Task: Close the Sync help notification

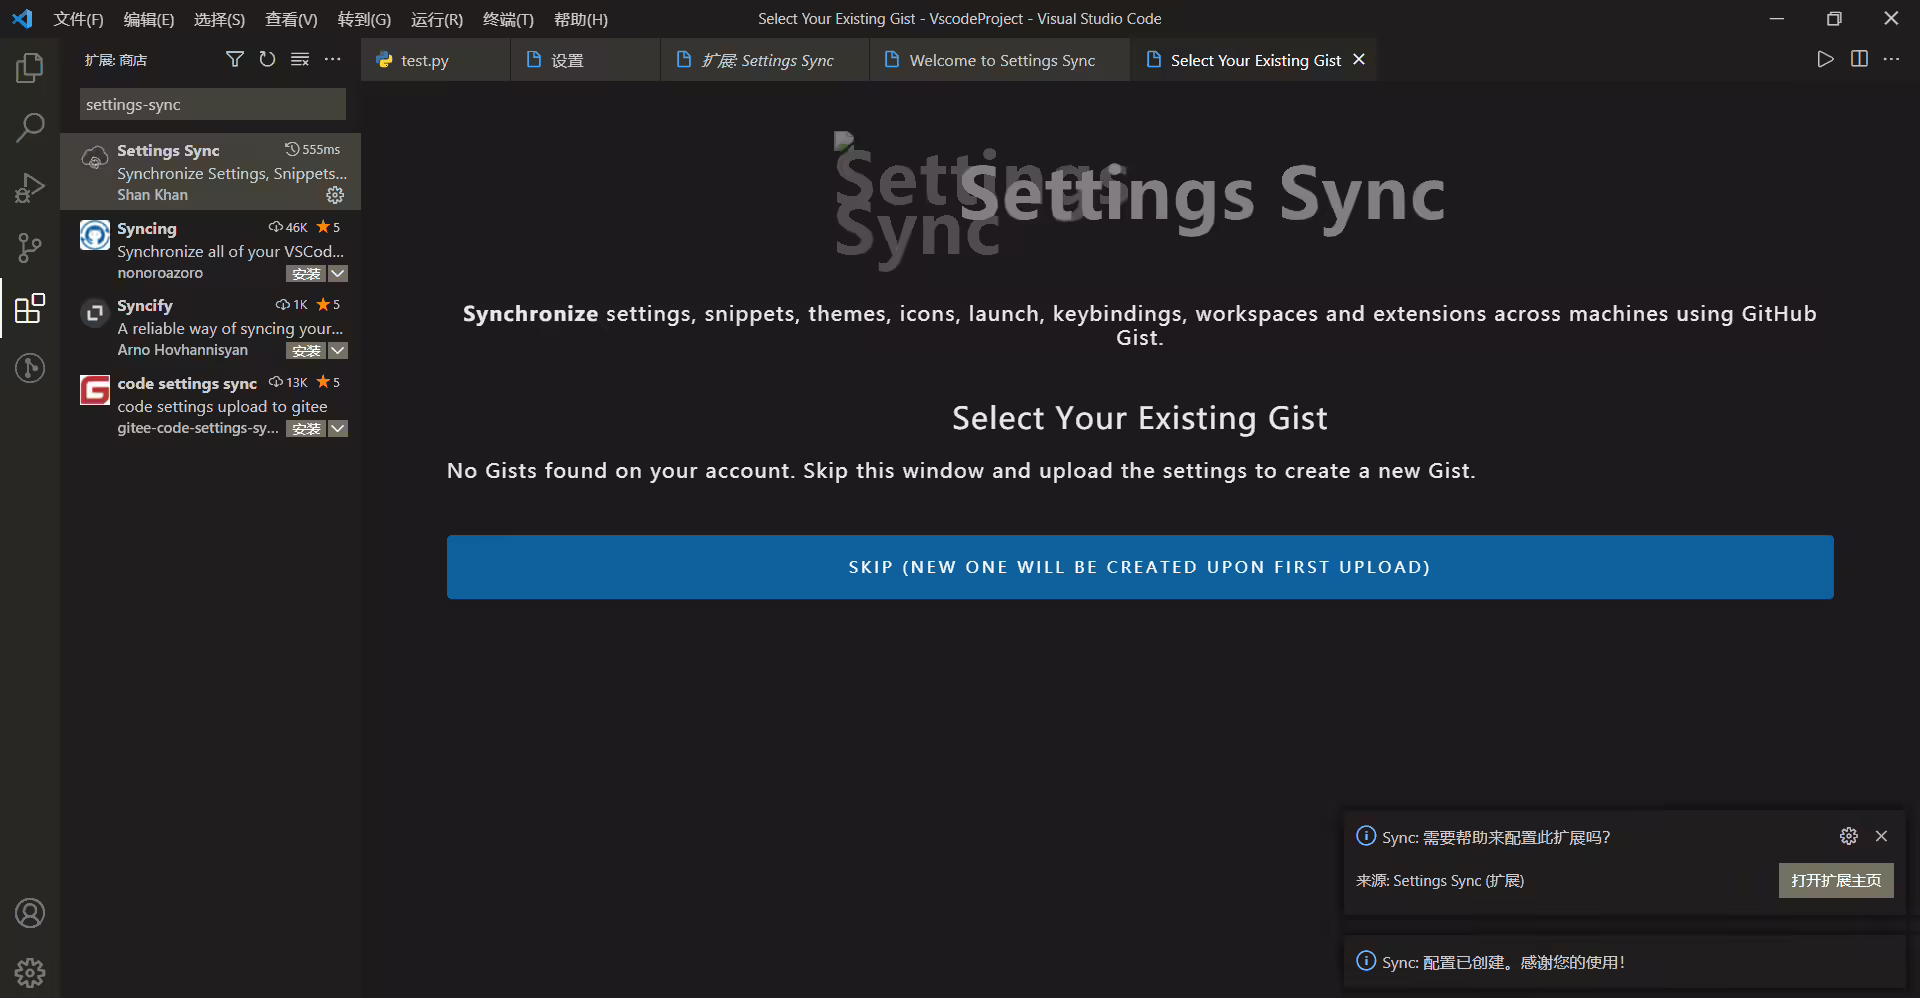Action: pos(1881,836)
